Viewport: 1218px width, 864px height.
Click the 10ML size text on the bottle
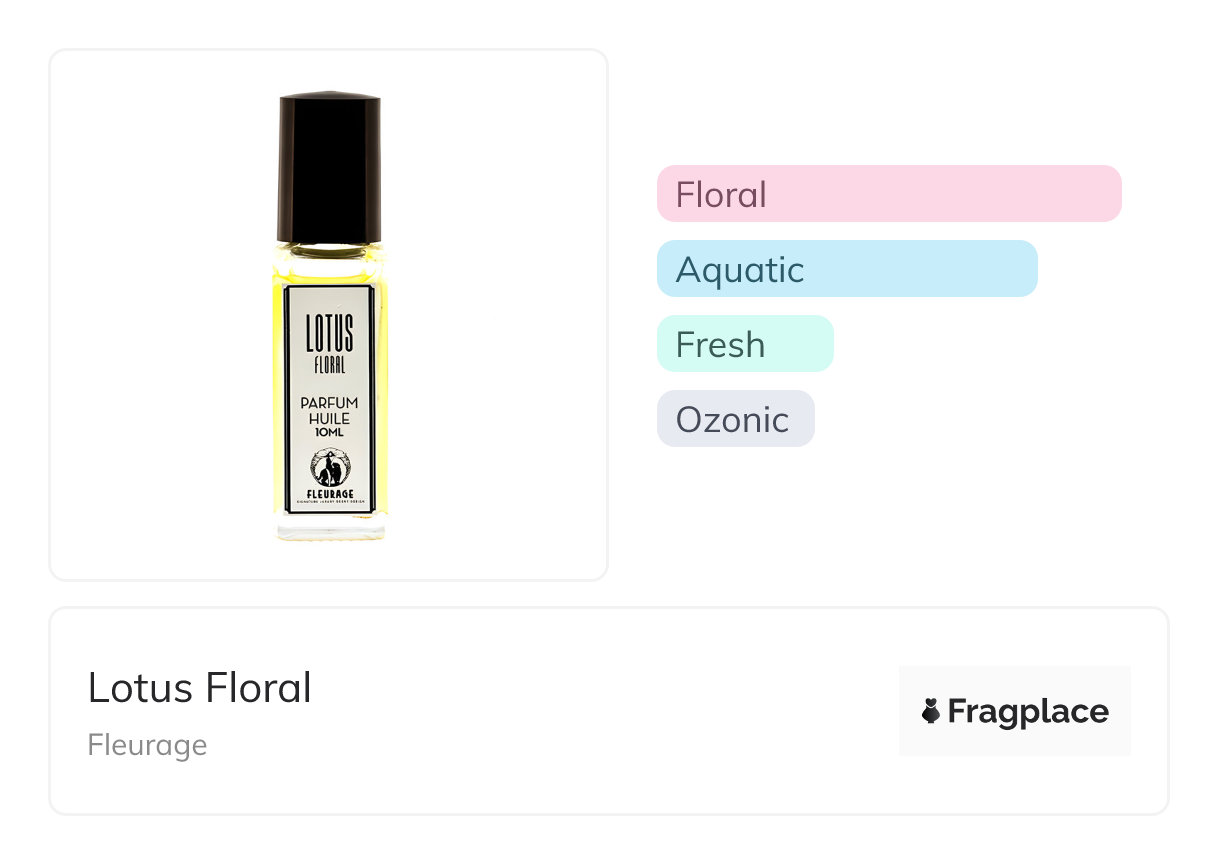(x=329, y=433)
